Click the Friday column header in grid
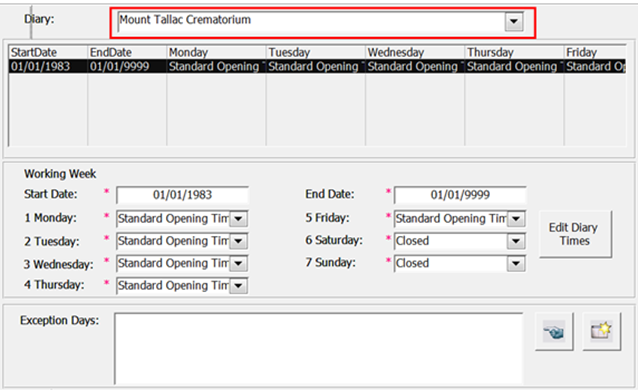 click(x=595, y=52)
